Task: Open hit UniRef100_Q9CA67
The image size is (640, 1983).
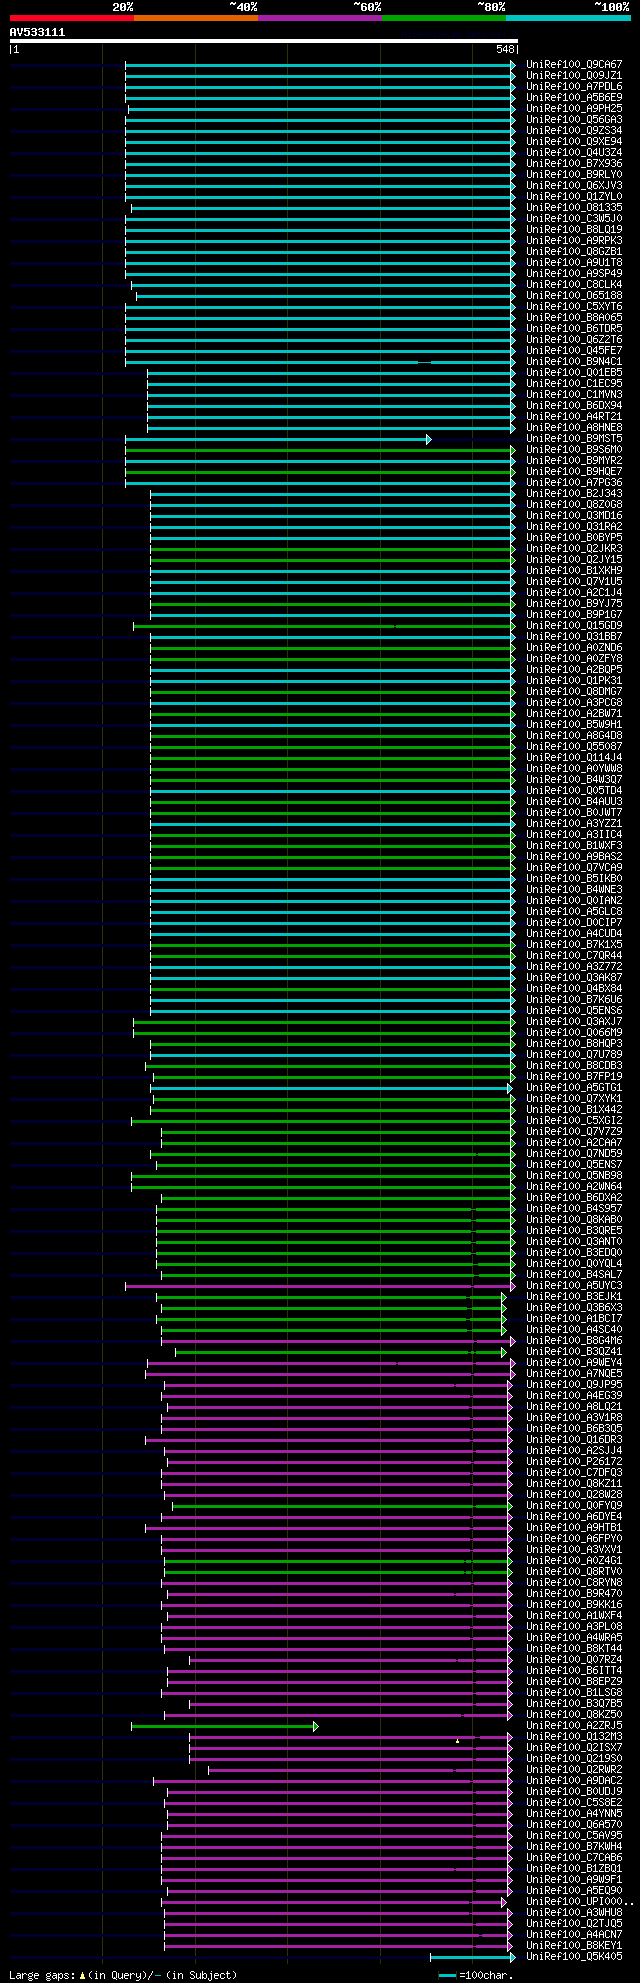Action: (574, 65)
